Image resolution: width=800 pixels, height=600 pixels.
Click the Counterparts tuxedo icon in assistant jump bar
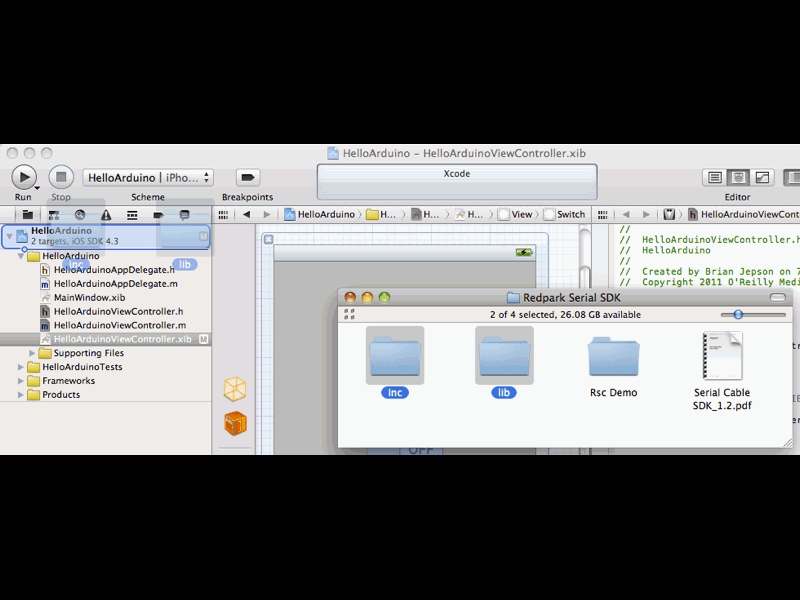click(669, 215)
